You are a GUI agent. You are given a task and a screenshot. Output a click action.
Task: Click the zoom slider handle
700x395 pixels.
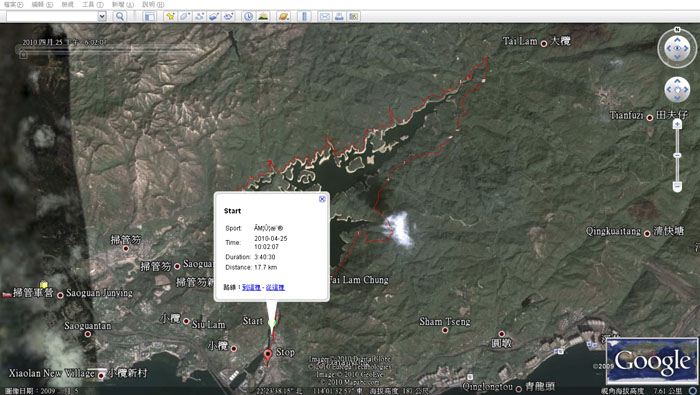tap(677, 155)
